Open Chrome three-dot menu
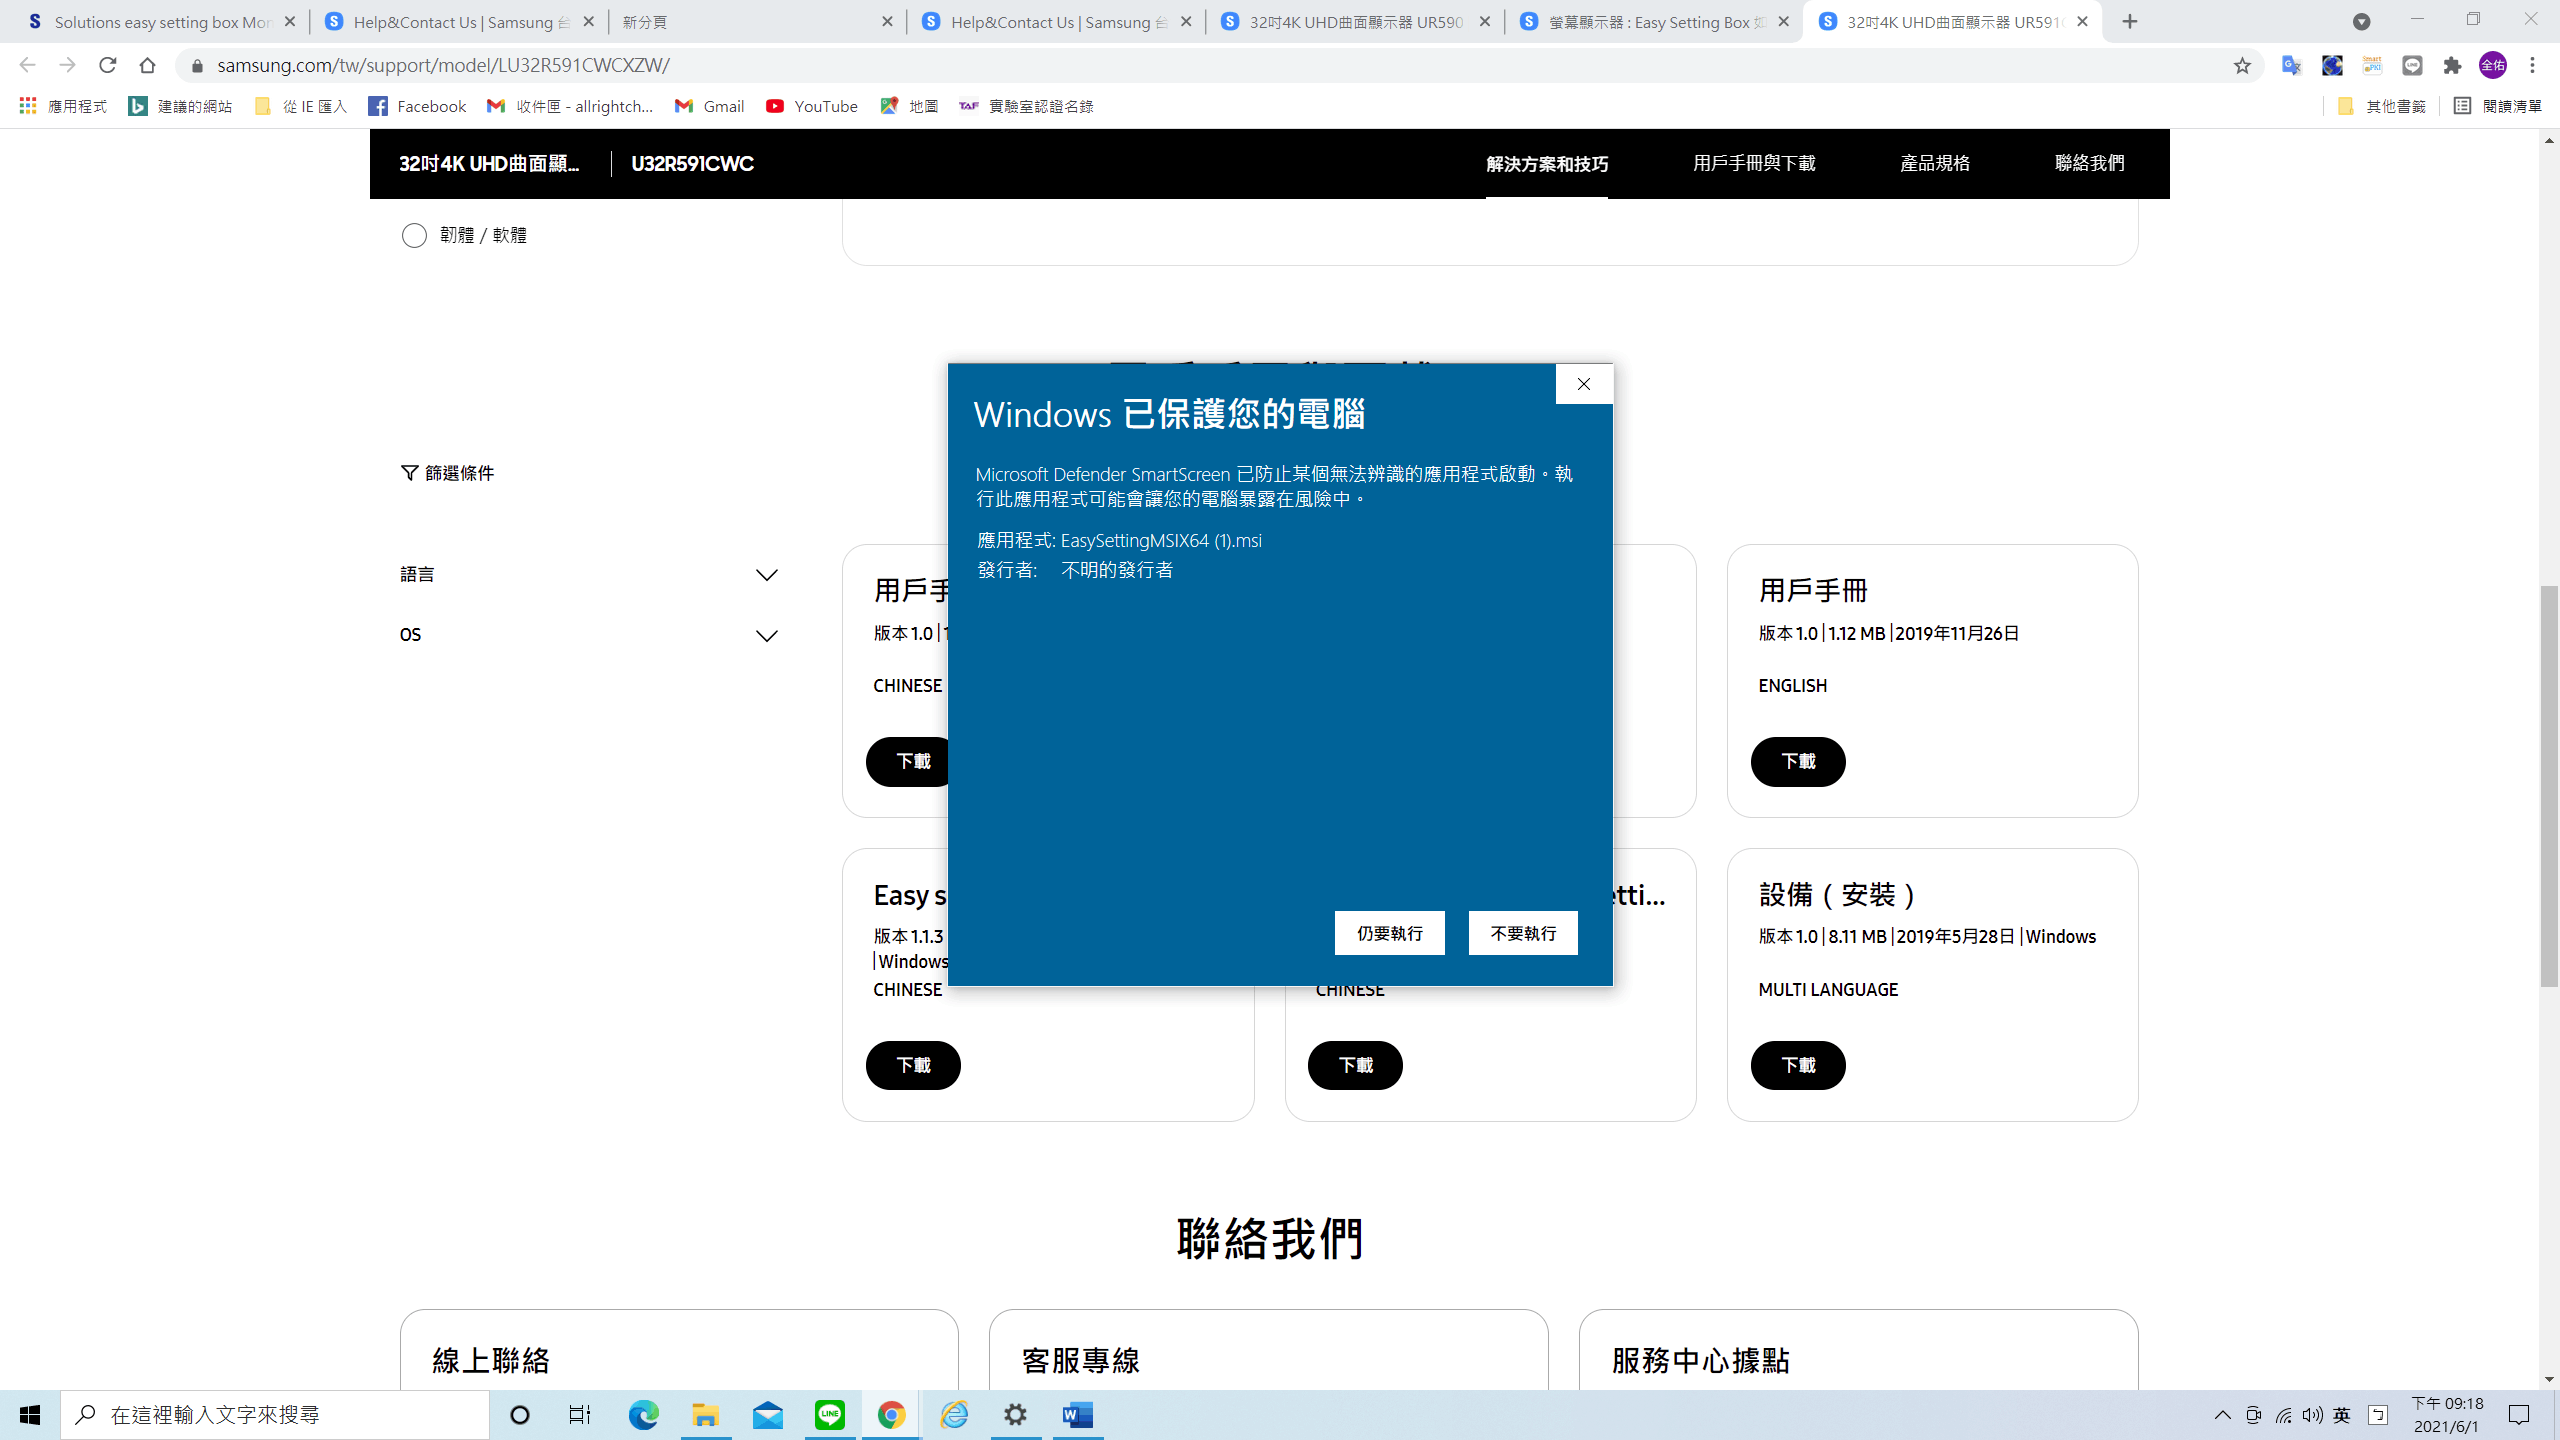The image size is (2560, 1440). point(2533,65)
